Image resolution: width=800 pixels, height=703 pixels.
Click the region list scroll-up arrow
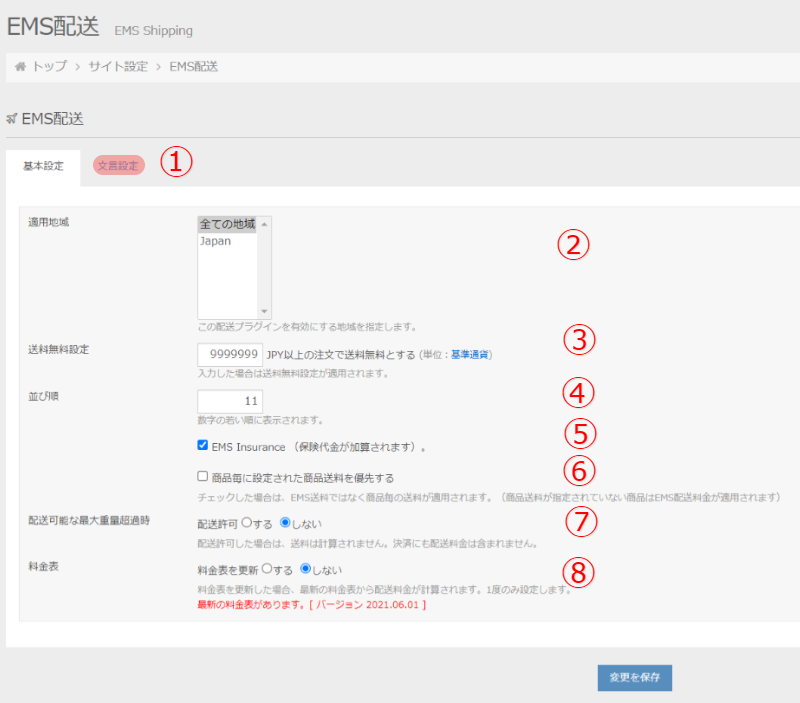point(265,225)
